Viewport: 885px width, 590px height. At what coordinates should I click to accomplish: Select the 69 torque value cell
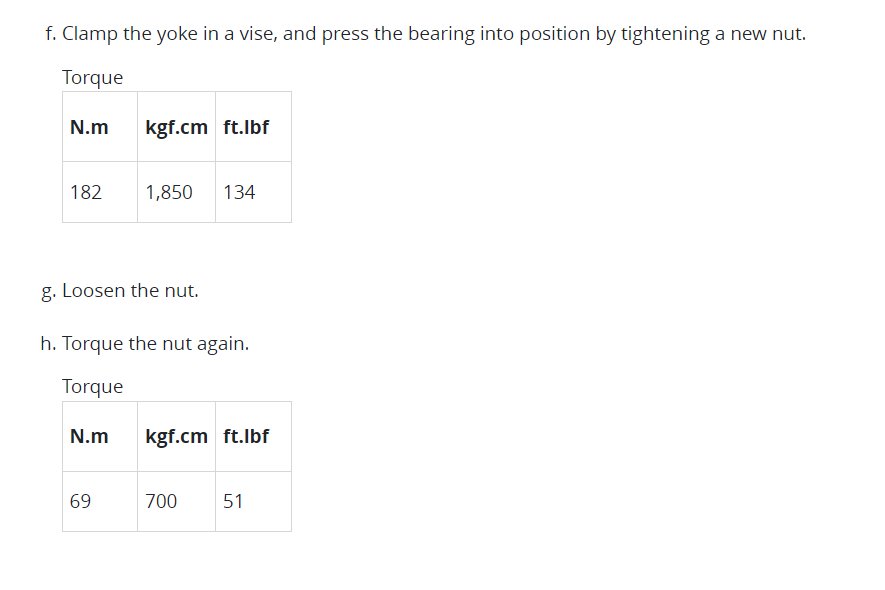point(100,501)
